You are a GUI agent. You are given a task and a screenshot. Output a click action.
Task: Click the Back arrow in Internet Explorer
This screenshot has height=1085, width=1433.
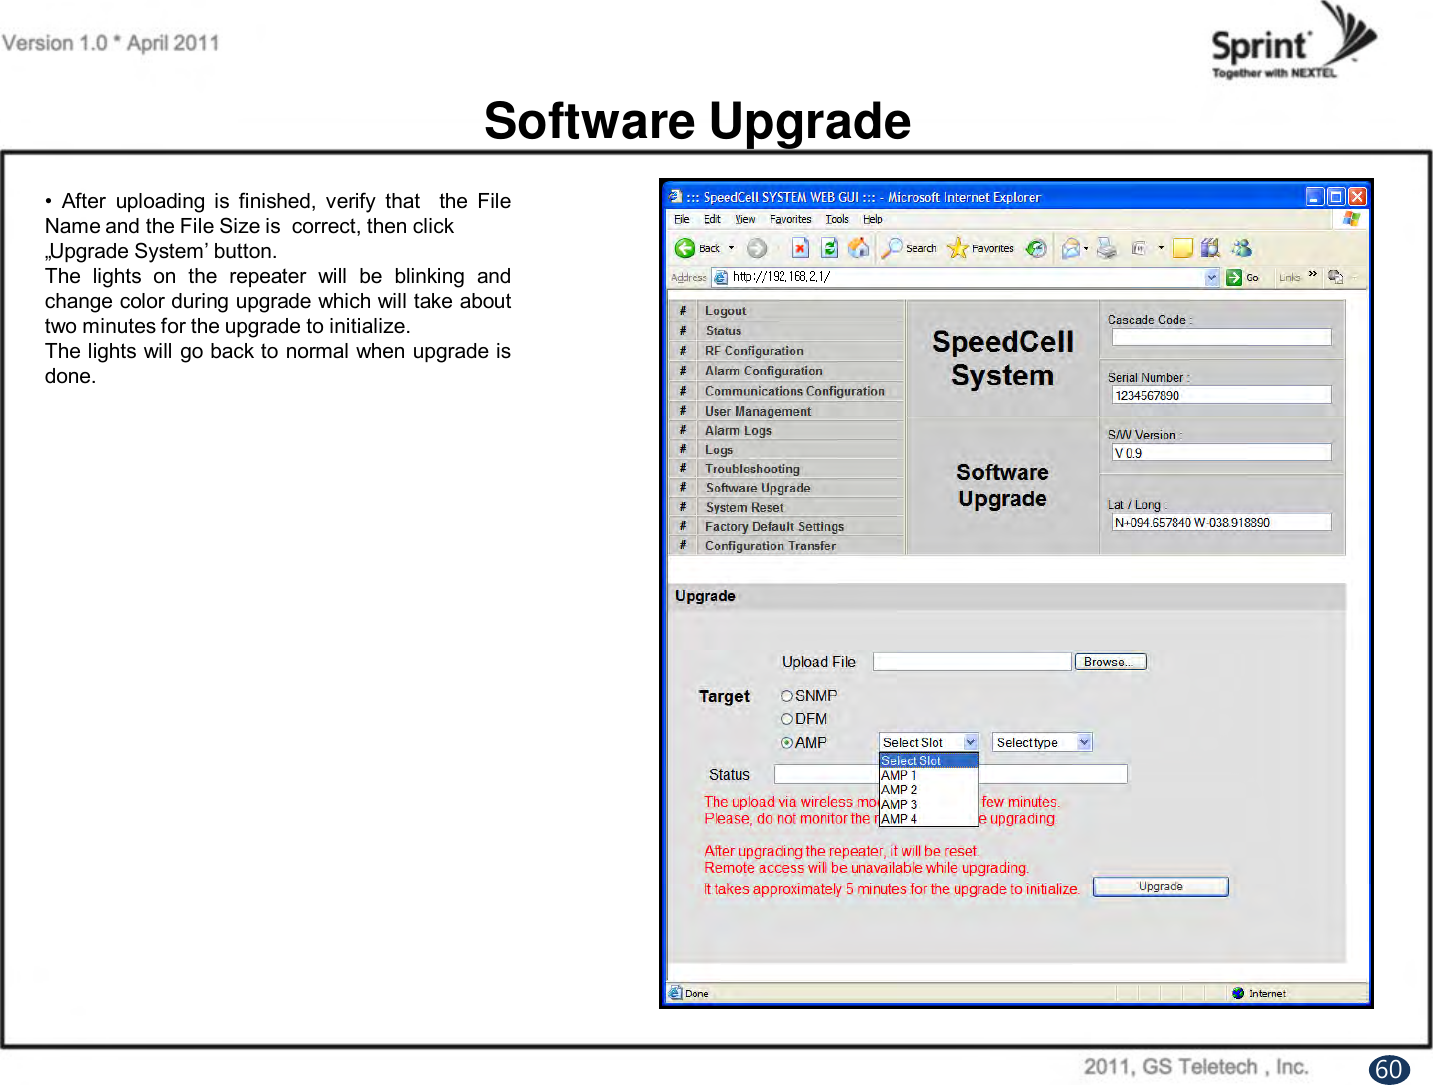[x=685, y=248]
